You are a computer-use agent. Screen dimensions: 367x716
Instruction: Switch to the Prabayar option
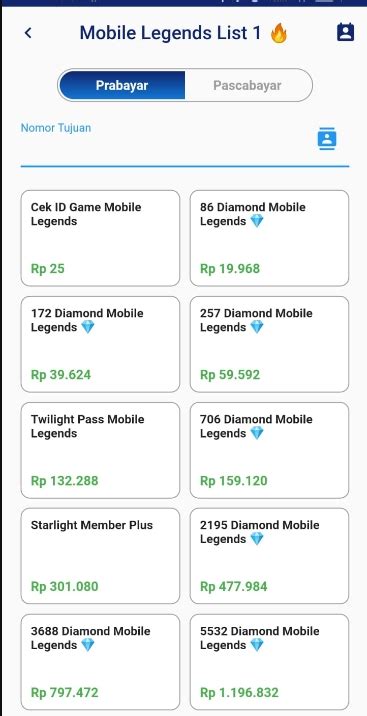click(x=122, y=85)
